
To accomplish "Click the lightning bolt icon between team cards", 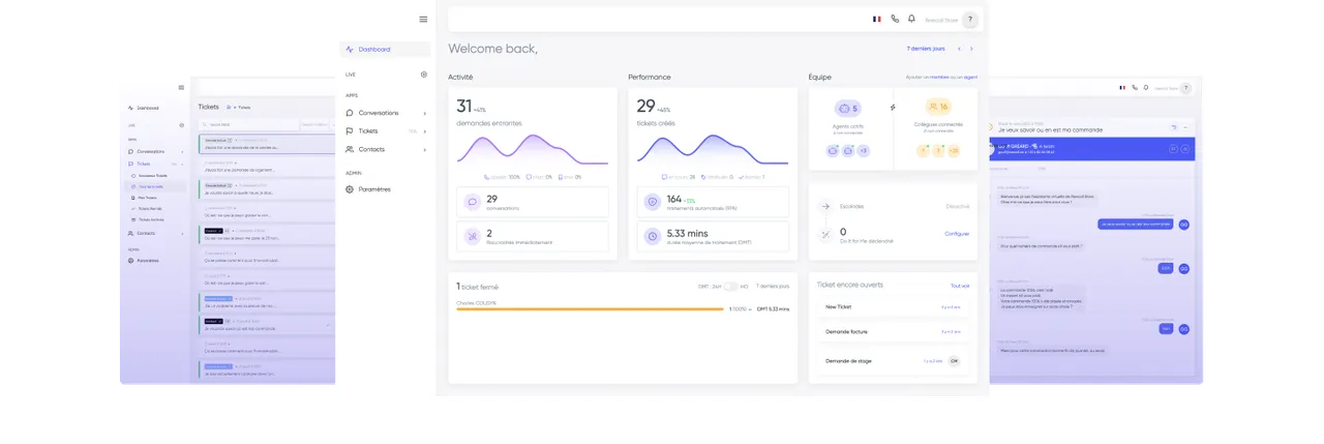I will tap(893, 107).
